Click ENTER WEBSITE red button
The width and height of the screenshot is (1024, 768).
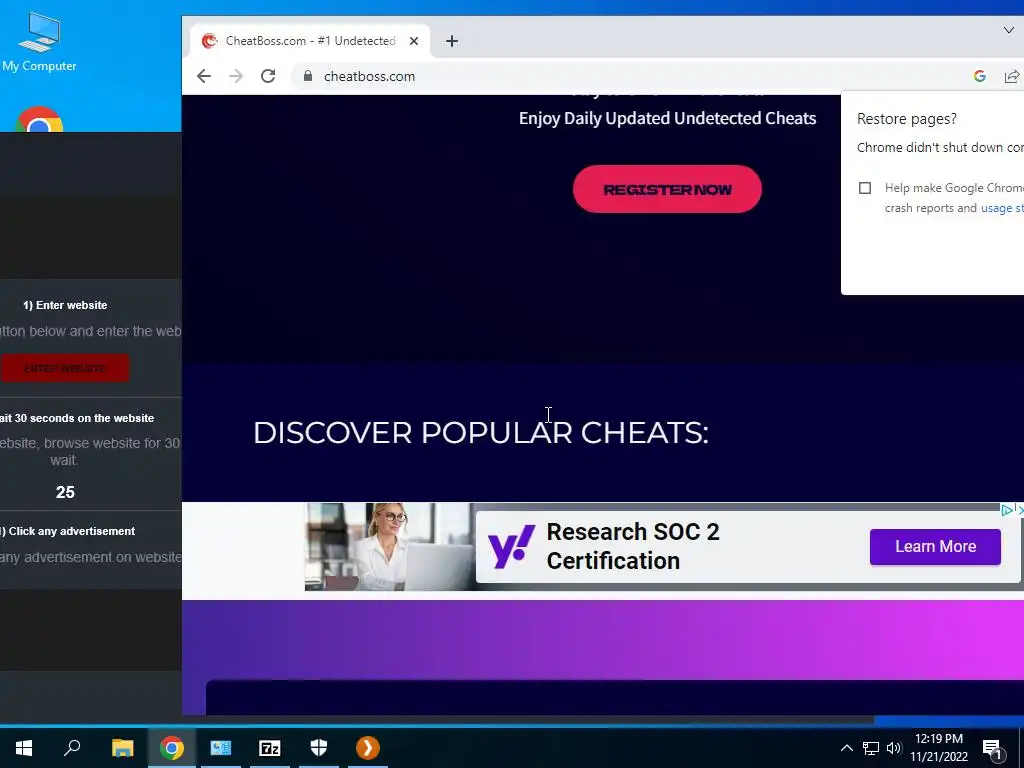(65, 368)
